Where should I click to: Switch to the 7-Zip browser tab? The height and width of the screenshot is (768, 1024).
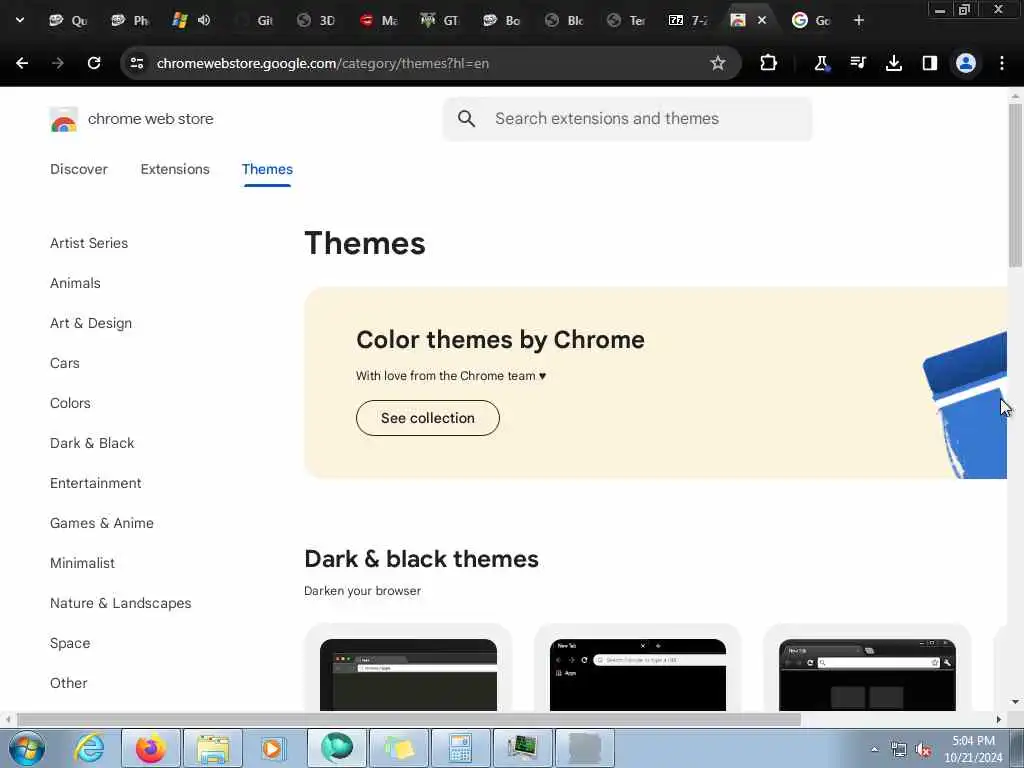point(688,21)
